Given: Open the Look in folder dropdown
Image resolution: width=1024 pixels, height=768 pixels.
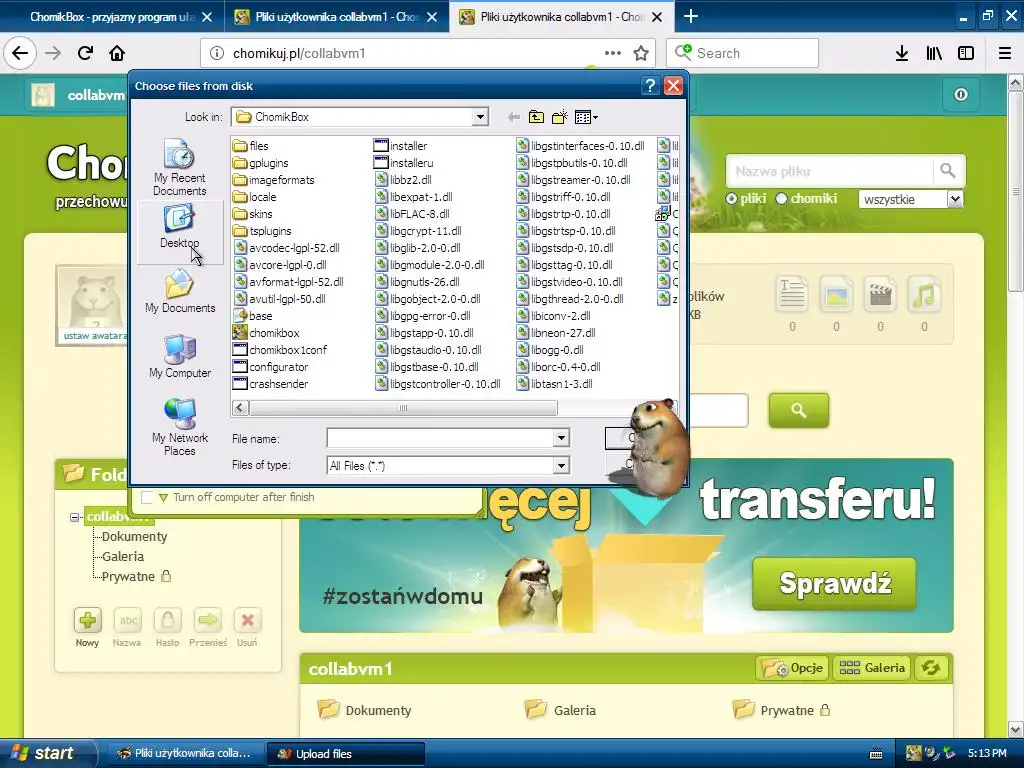Looking at the screenshot, I should 480,117.
